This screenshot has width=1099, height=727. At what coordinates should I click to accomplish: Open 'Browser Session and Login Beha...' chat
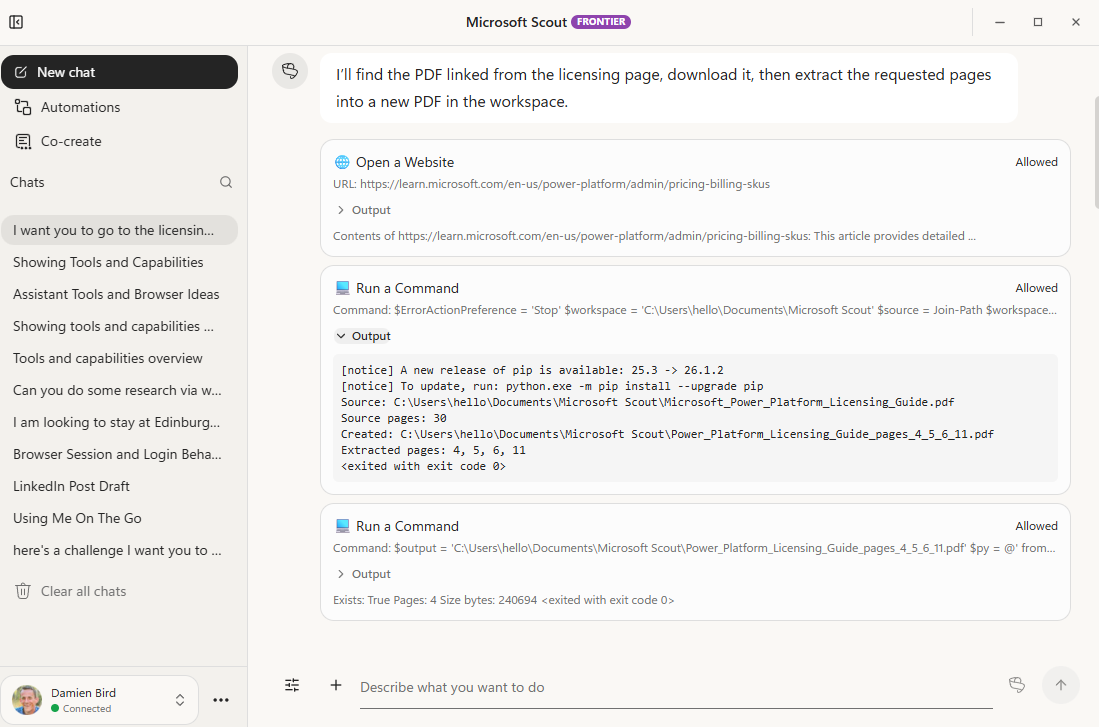coord(119,454)
